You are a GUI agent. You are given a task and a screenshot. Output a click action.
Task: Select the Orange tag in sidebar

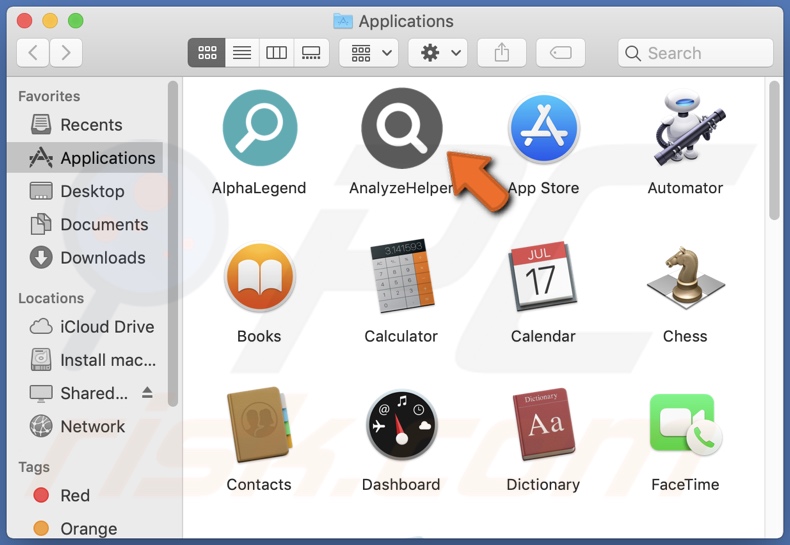click(85, 528)
